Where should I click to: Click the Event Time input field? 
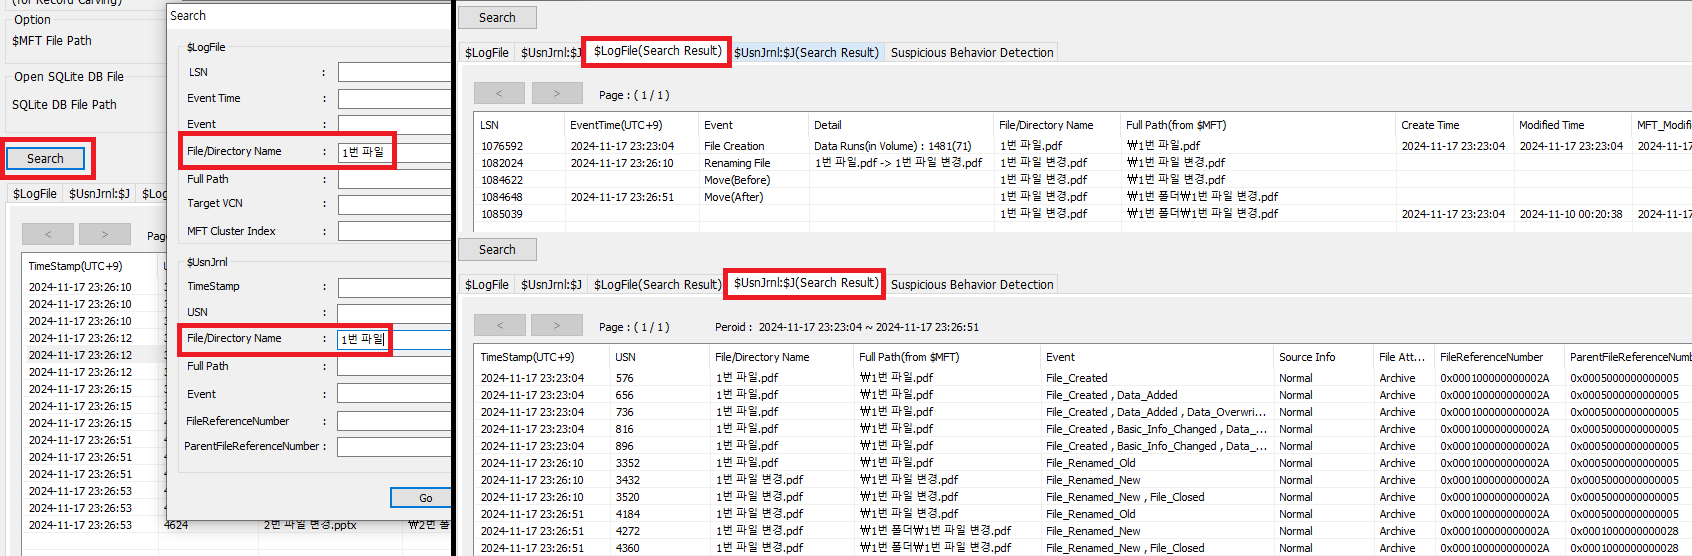click(394, 99)
